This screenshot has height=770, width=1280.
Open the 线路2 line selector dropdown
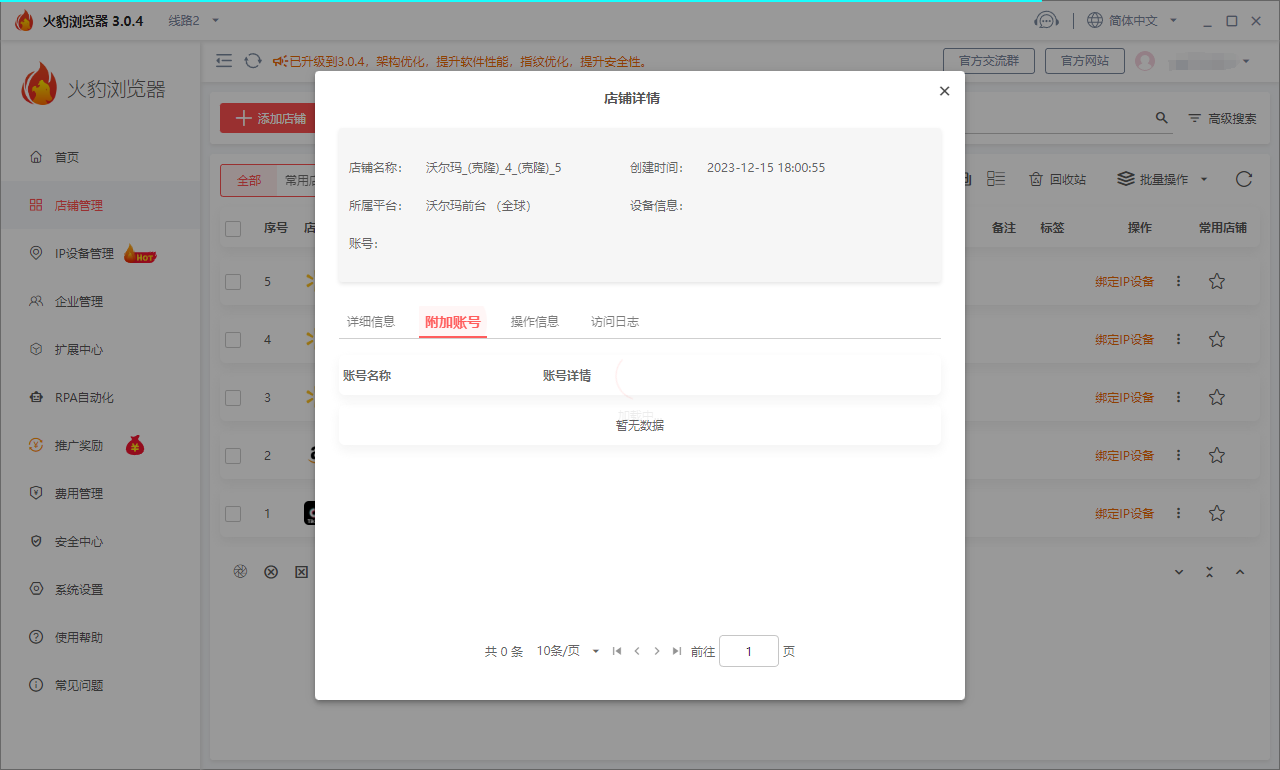point(194,20)
